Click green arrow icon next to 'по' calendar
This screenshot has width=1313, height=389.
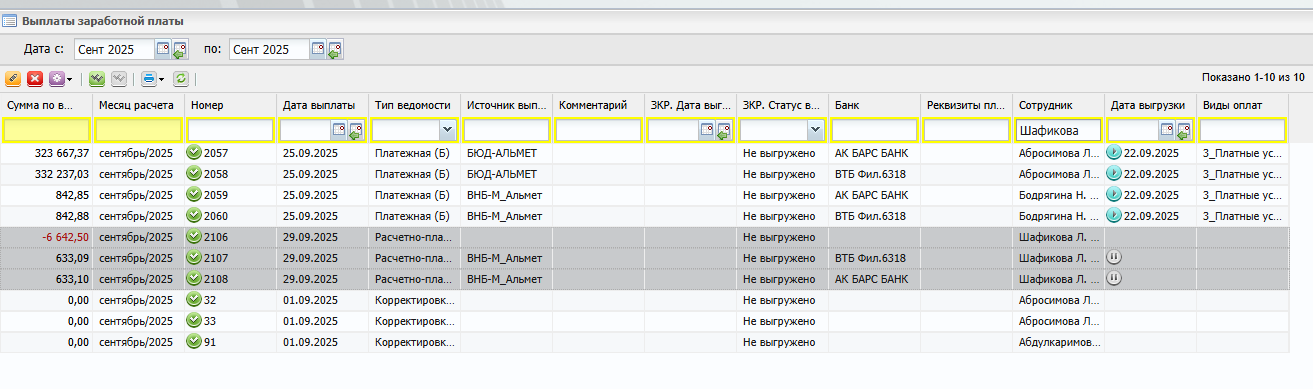click(x=335, y=49)
